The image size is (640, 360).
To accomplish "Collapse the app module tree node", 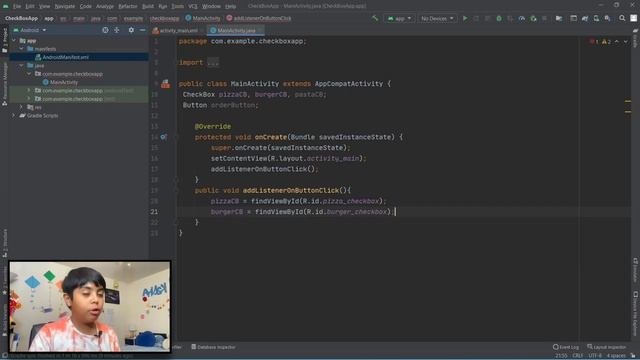I will tap(14, 40).
